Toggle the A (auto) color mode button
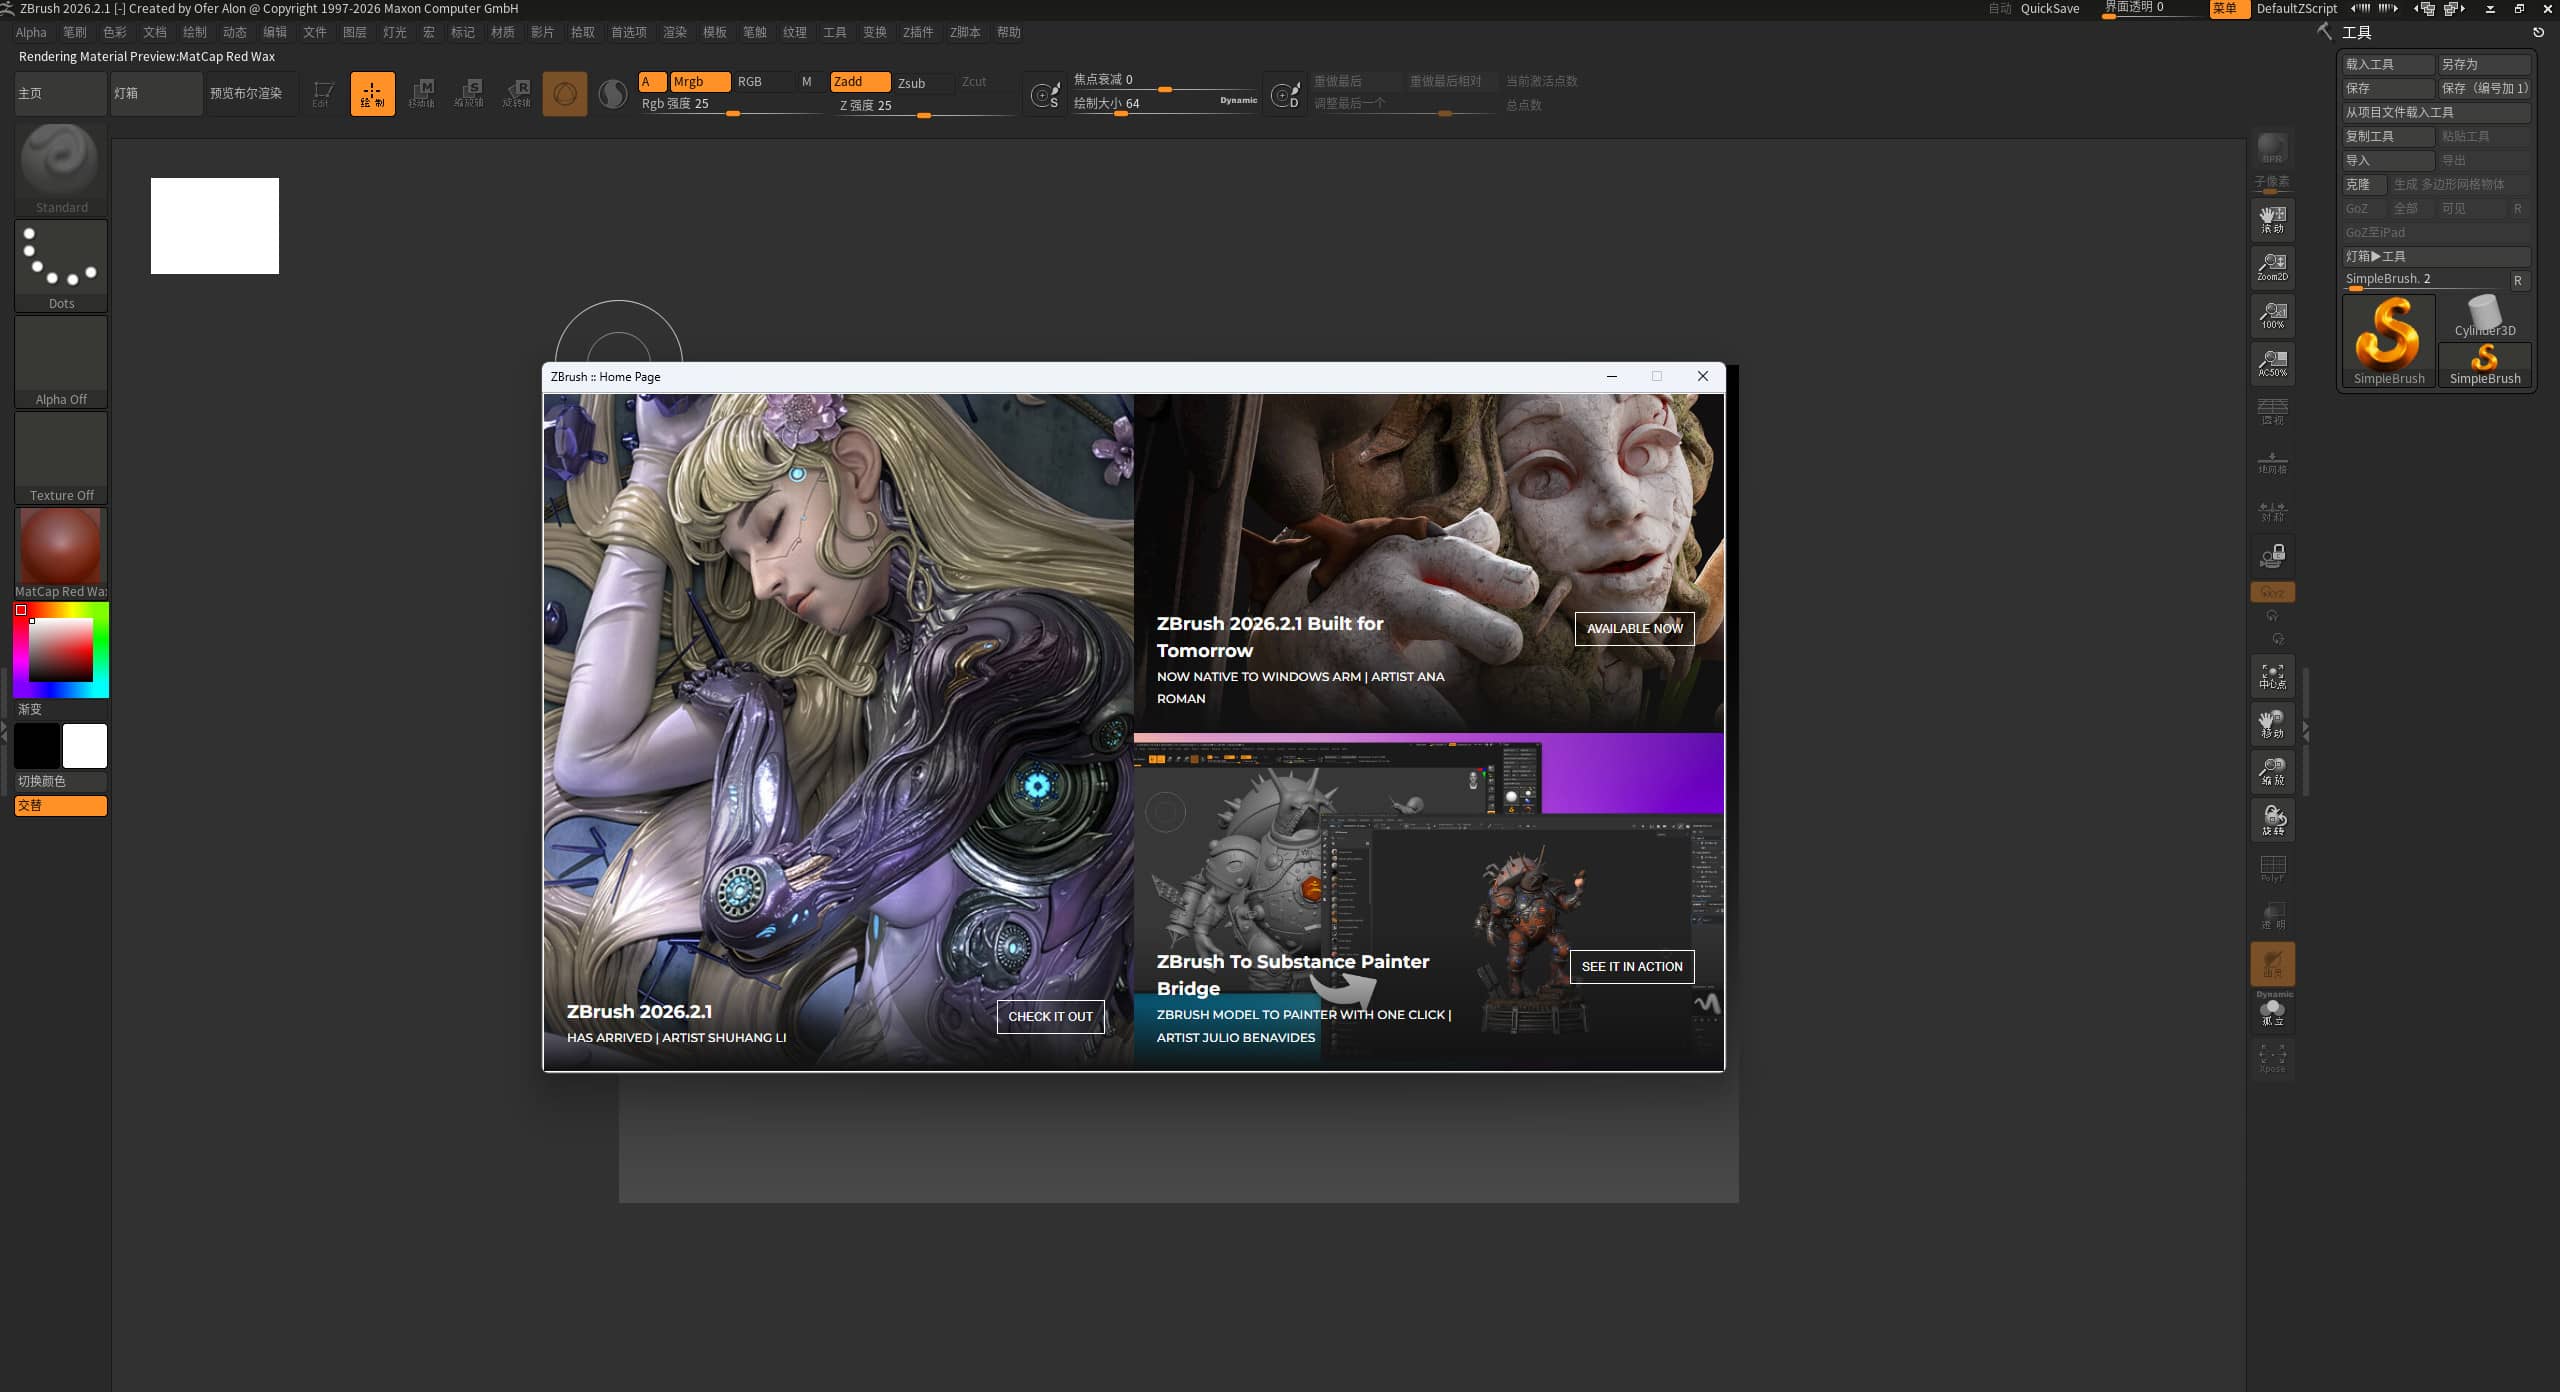 [652, 82]
